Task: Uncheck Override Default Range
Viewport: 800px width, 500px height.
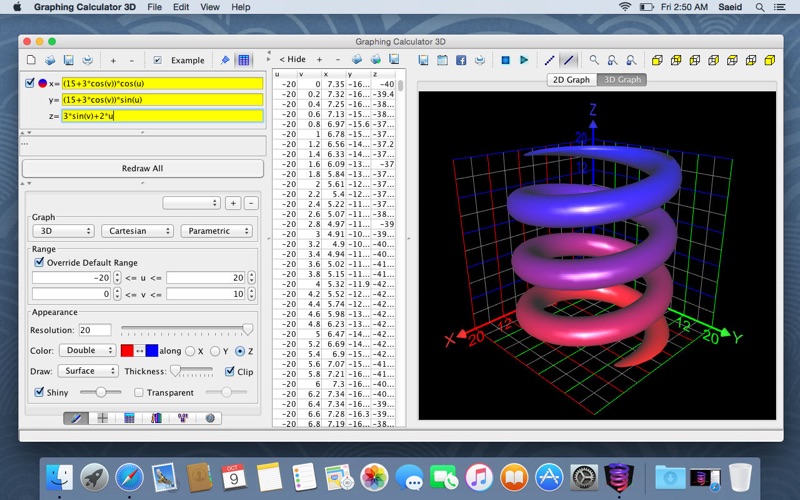Action: [39, 262]
